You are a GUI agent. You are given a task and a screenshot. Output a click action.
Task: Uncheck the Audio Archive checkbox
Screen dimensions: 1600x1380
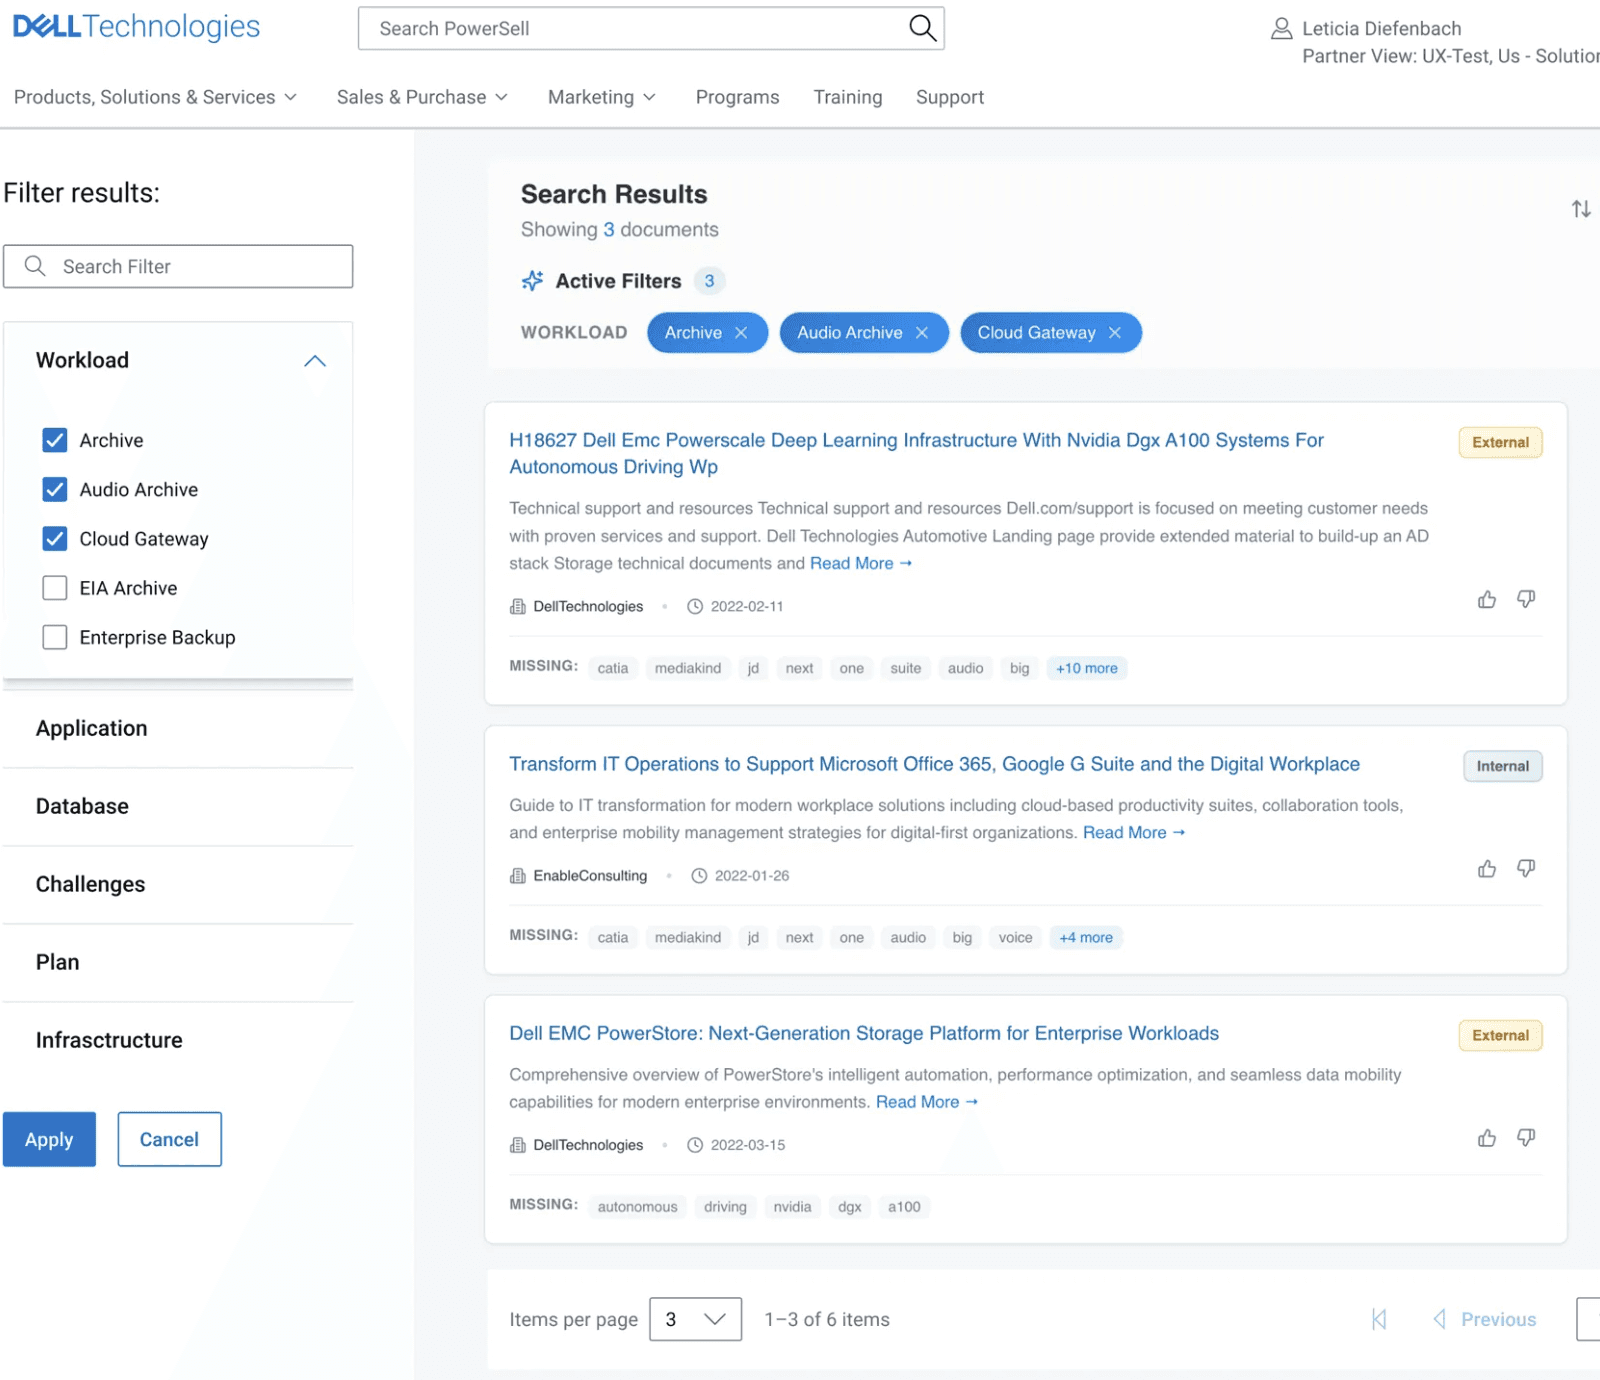[x=55, y=489]
